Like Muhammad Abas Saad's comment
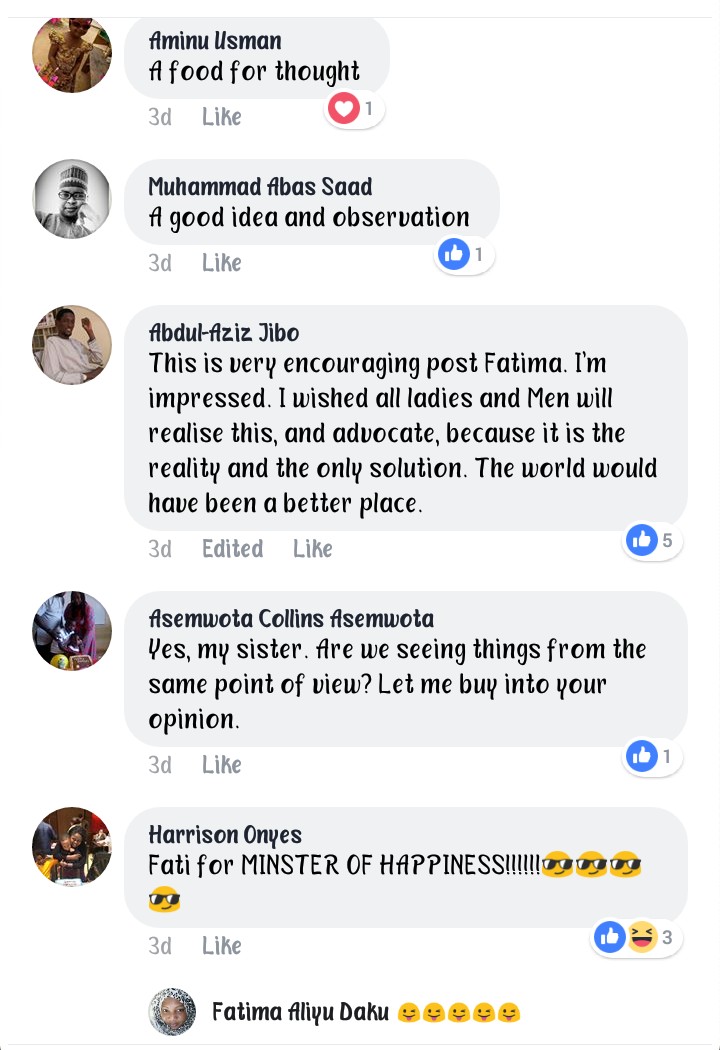This screenshot has height=1050, width=720. pos(221,263)
